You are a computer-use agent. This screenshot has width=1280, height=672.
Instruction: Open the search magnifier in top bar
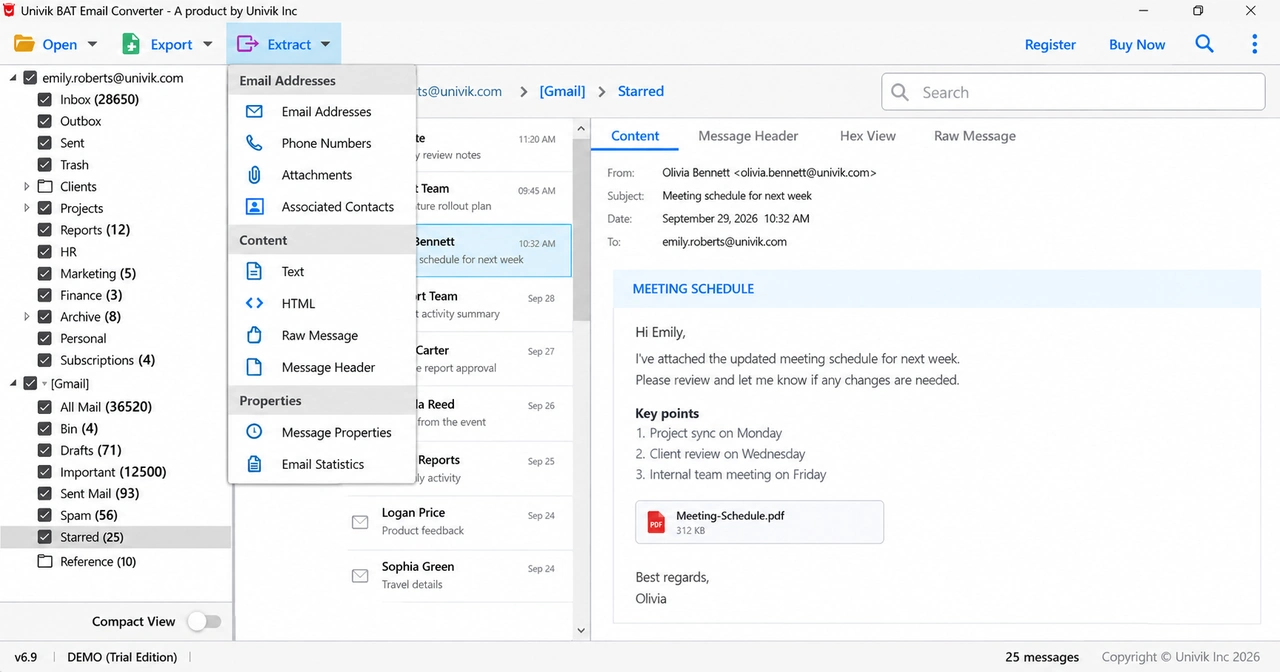1204,44
